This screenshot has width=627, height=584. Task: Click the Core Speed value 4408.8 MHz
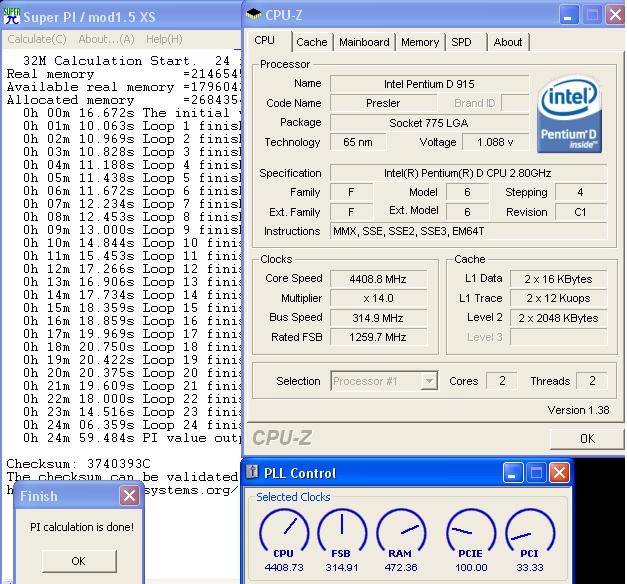coord(378,278)
